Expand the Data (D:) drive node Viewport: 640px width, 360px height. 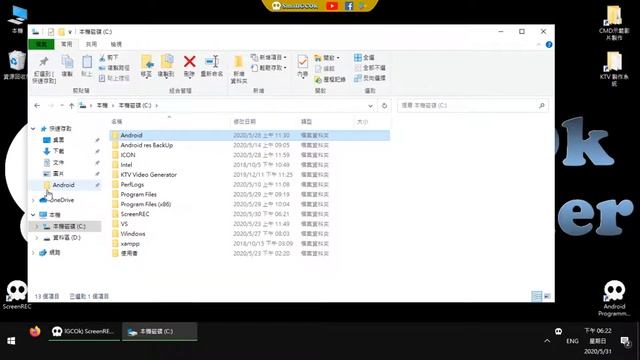tap(37, 238)
